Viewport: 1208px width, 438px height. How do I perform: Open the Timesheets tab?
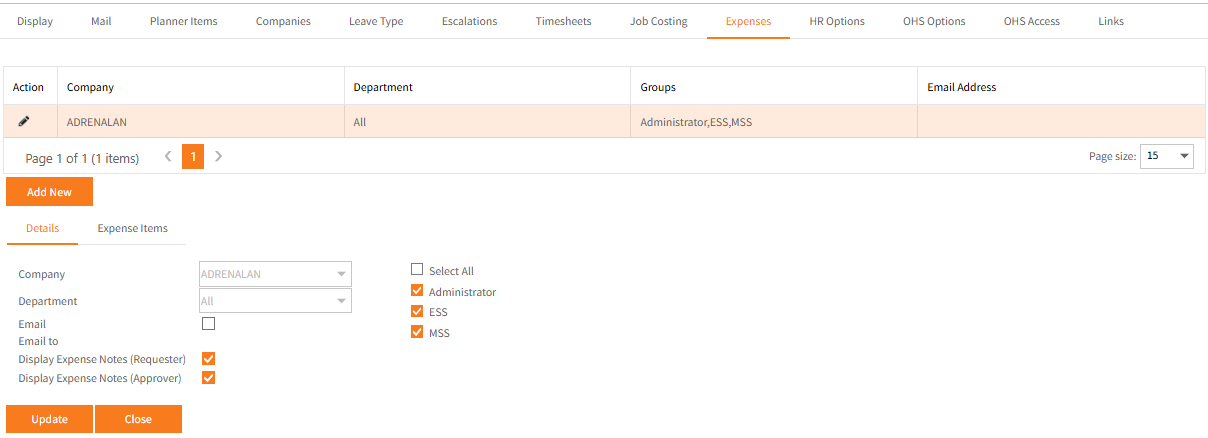tap(563, 21)
